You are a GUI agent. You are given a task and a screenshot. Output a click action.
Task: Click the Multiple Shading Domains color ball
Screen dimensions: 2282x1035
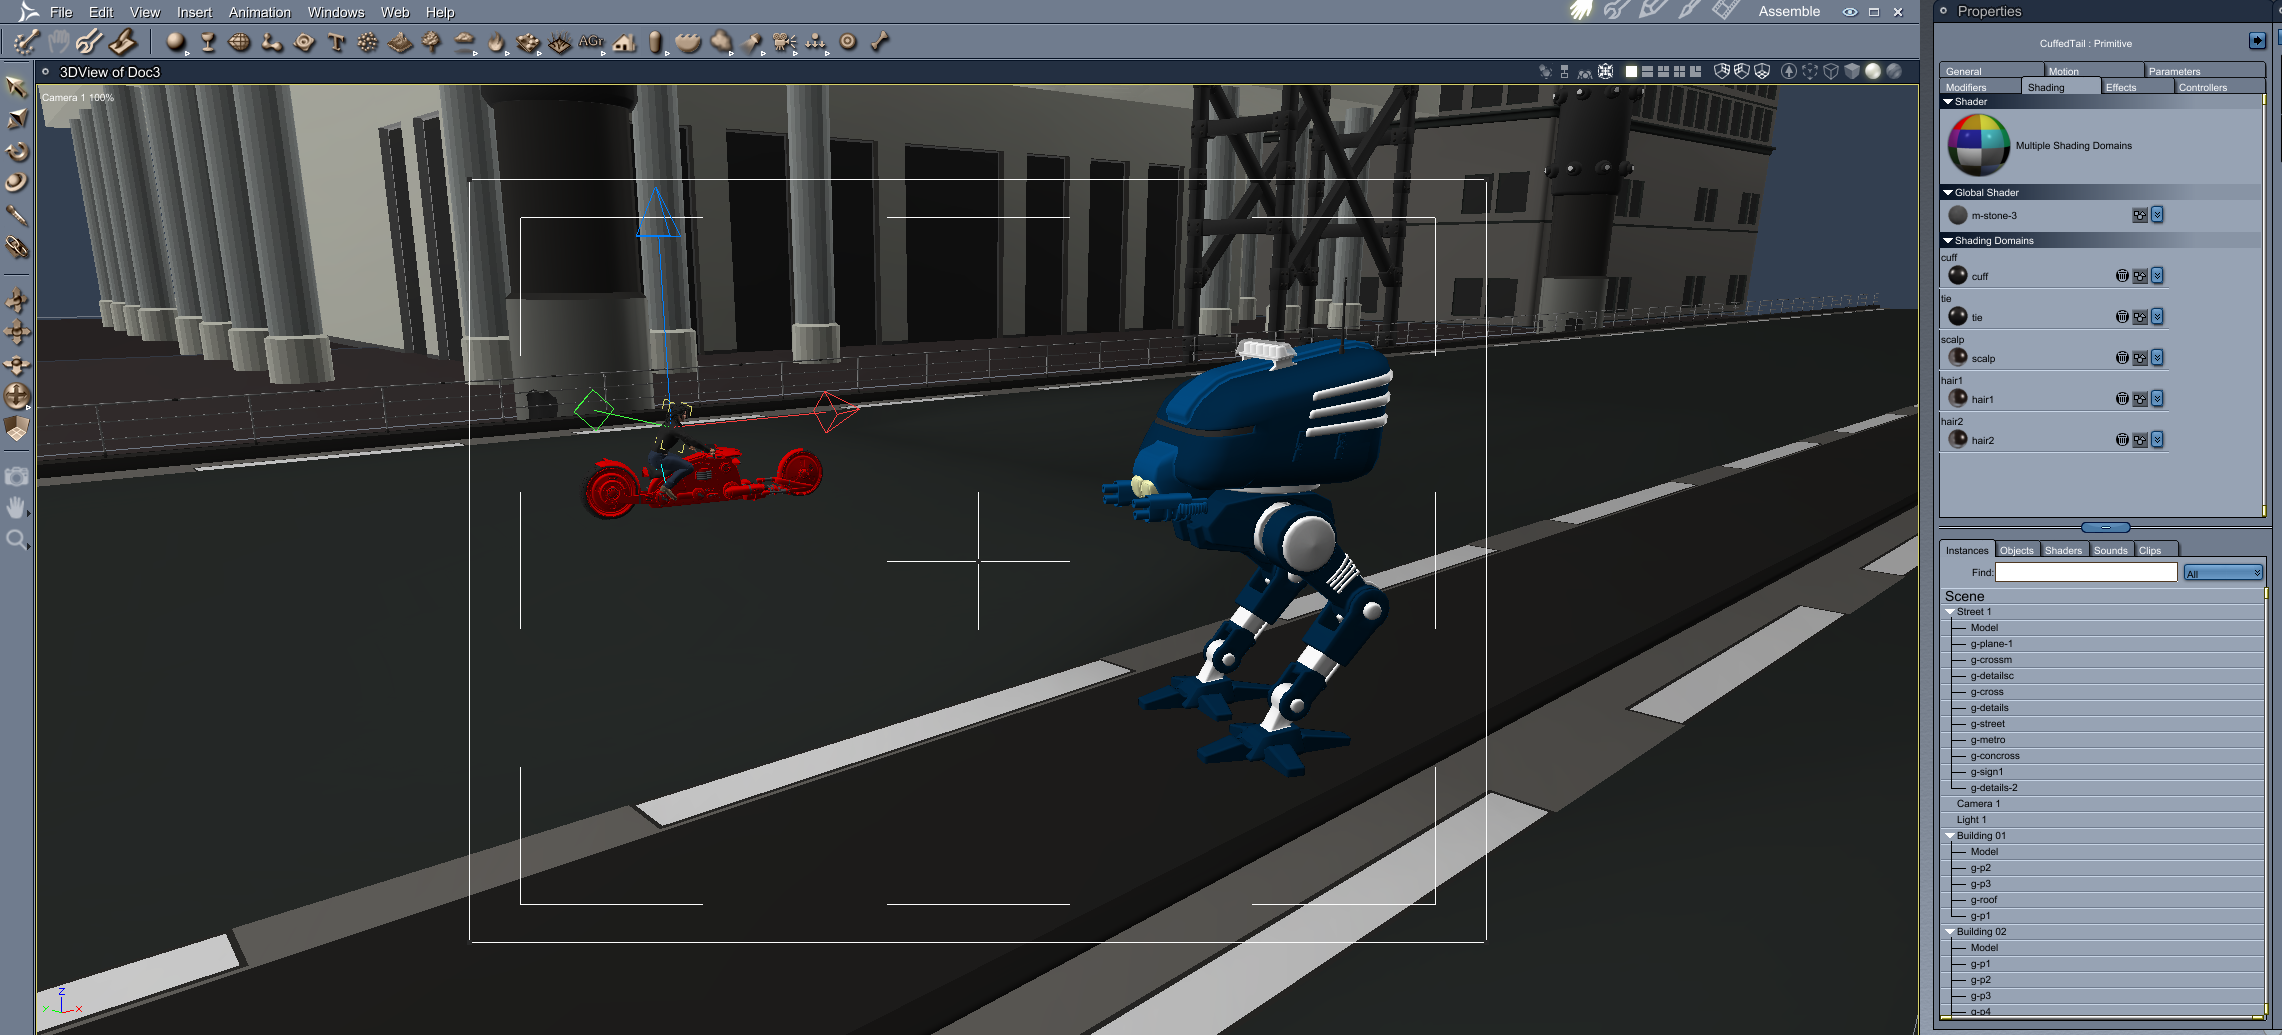[1977, 145]
